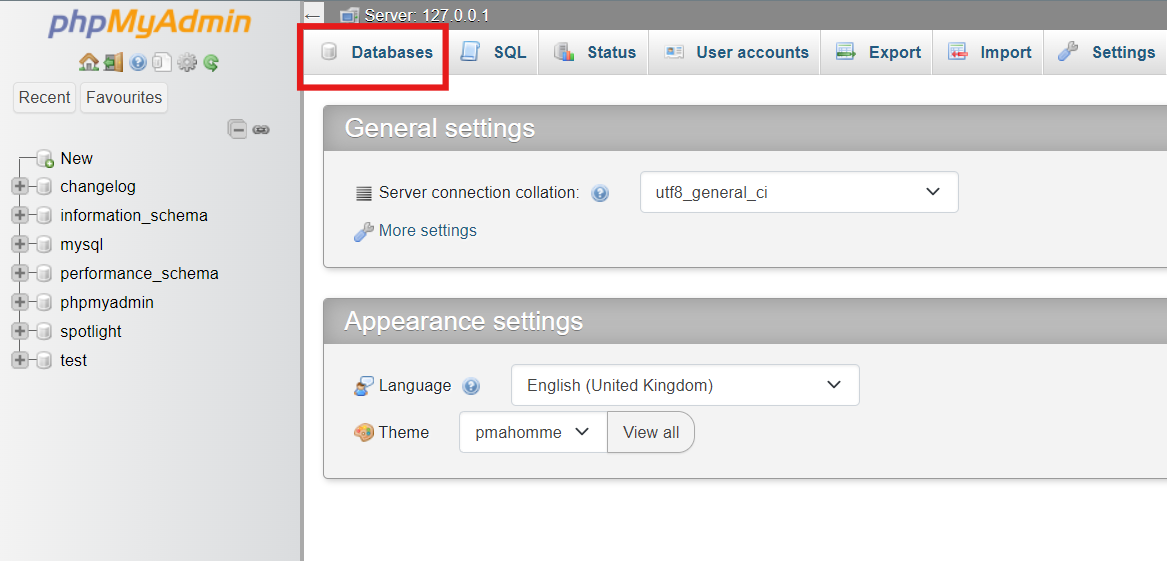Viewport: 1167px width, 561px height.
Task: Expand the test database node
Action: (x=20, y=361)
